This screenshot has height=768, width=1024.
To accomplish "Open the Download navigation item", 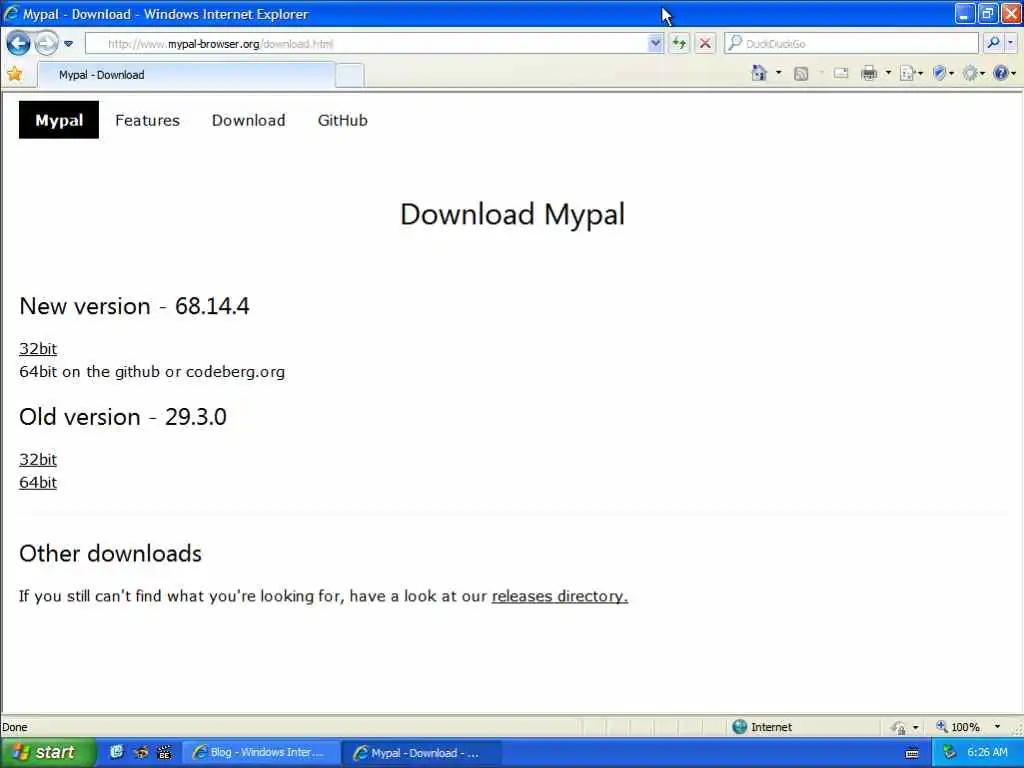I will [249, 120].
